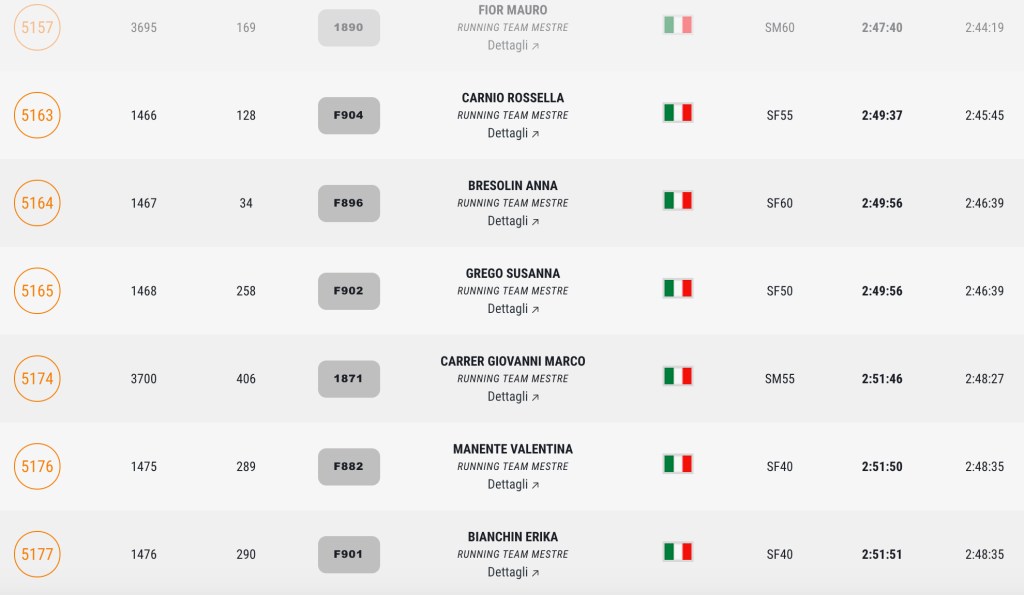Open Dettagli link for Fior Mauro
The height and width of the screenshot is (595, 1024).
513,46
